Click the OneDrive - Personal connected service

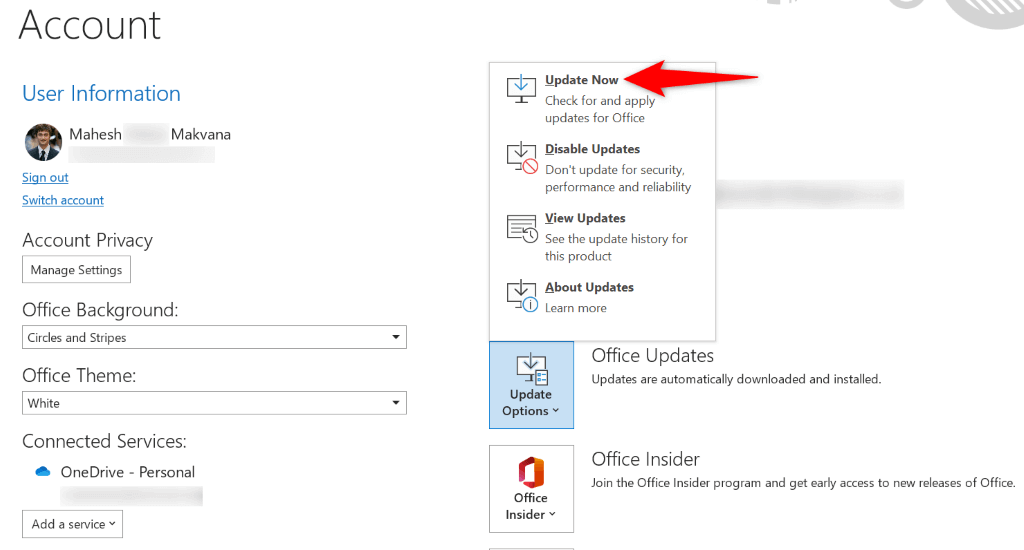(x=127, y=472)
